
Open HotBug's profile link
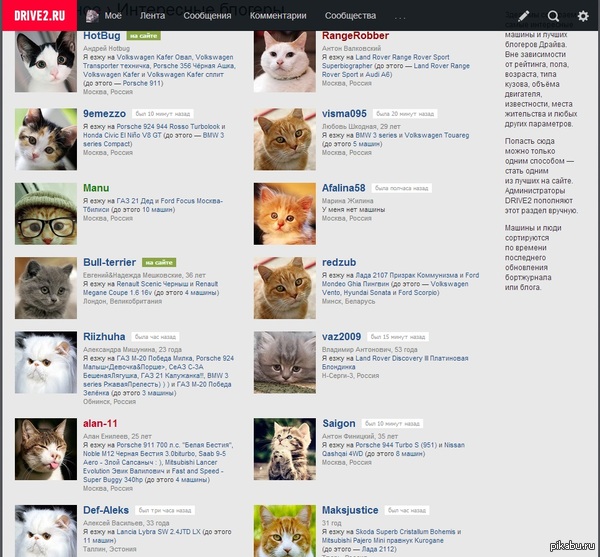click(x=102, y=36)
